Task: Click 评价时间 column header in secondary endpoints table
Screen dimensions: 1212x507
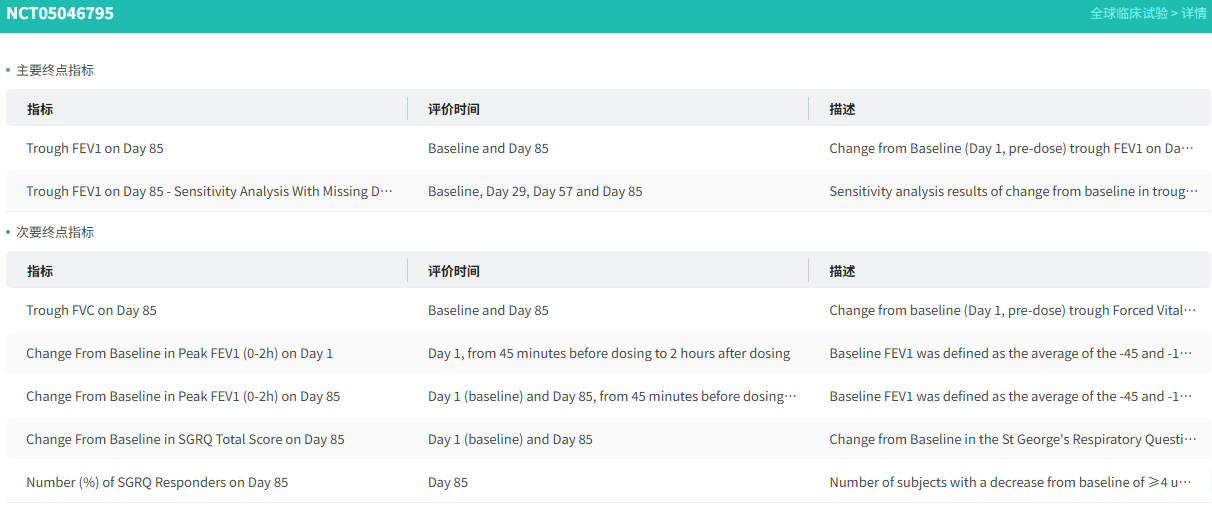Action: 453,271
